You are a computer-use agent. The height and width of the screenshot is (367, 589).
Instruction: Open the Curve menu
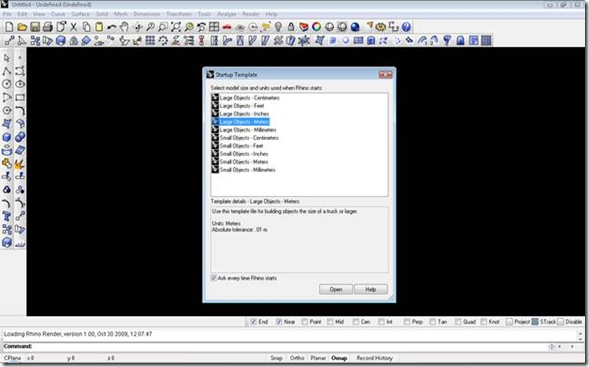pyautogui.click(x=58, y=14)
